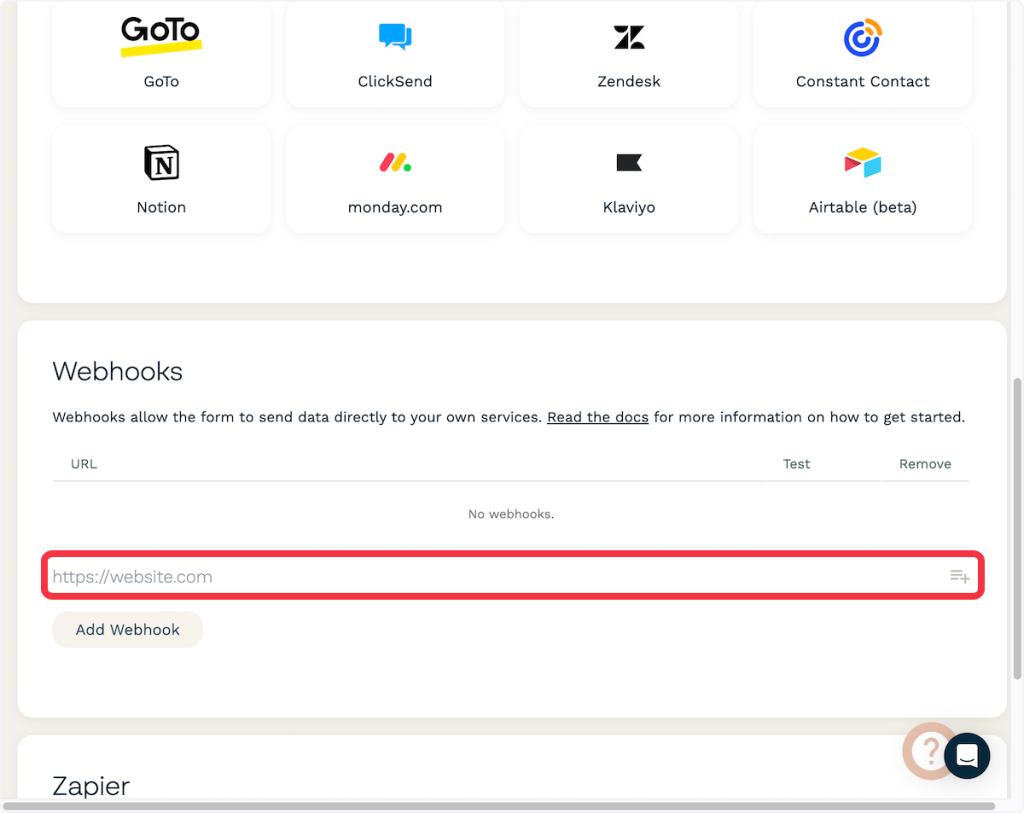Open the Klaviyo flag icon

(x=629, y=162)
